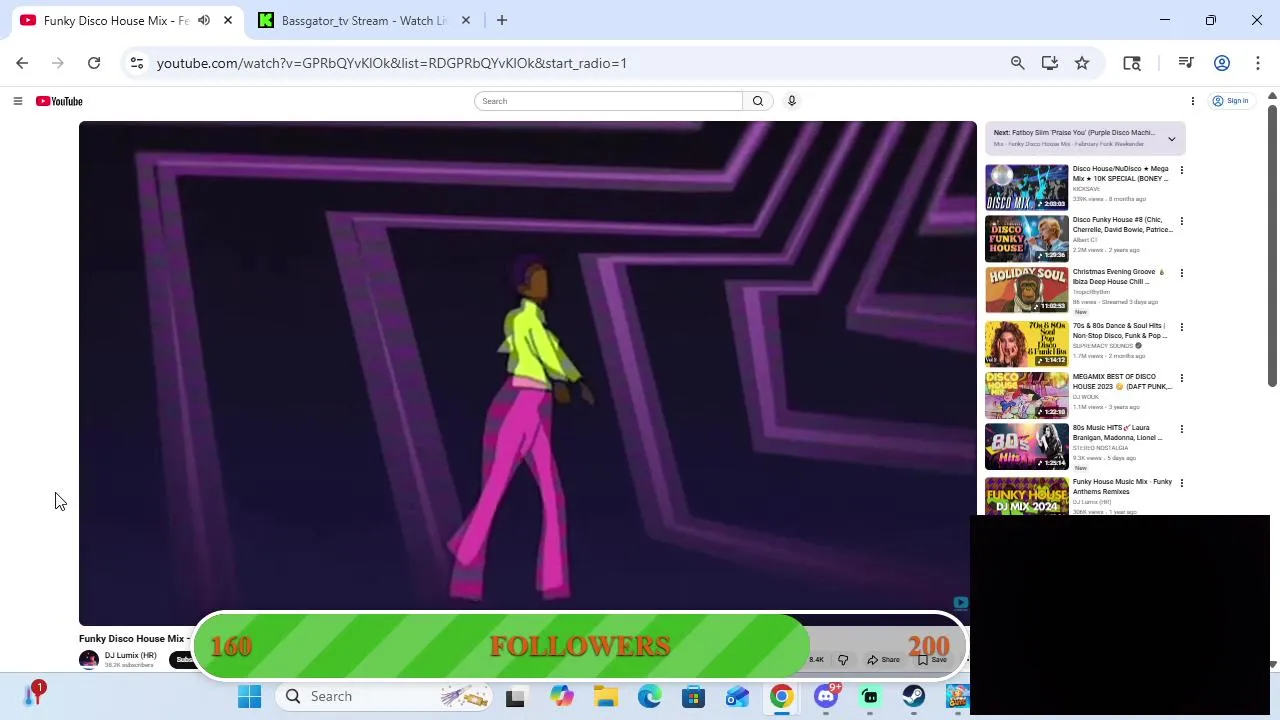The width and height of the screenshot is (1280, 720).
Task: Open options menu for MEGAMIX BEST OF DISCO HOUSE
Action: (x=1181, y=378)
